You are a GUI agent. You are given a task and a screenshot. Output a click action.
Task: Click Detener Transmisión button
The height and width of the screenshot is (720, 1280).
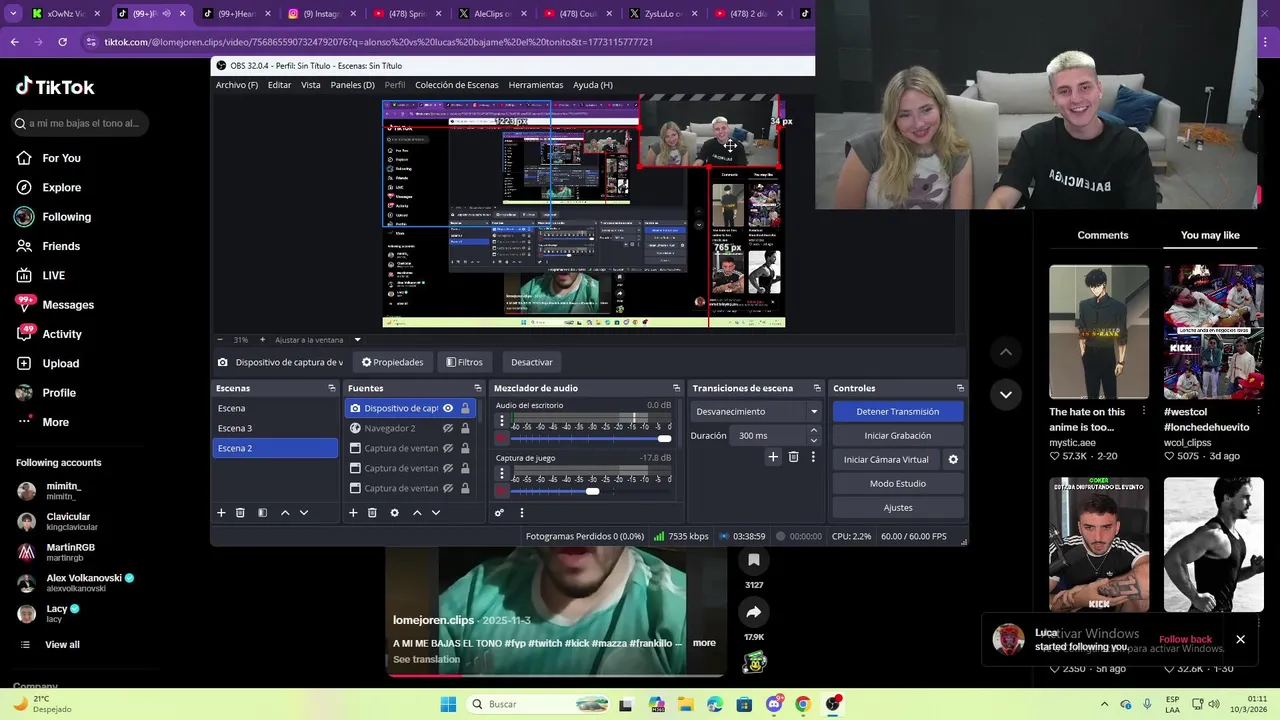point(898,411)
